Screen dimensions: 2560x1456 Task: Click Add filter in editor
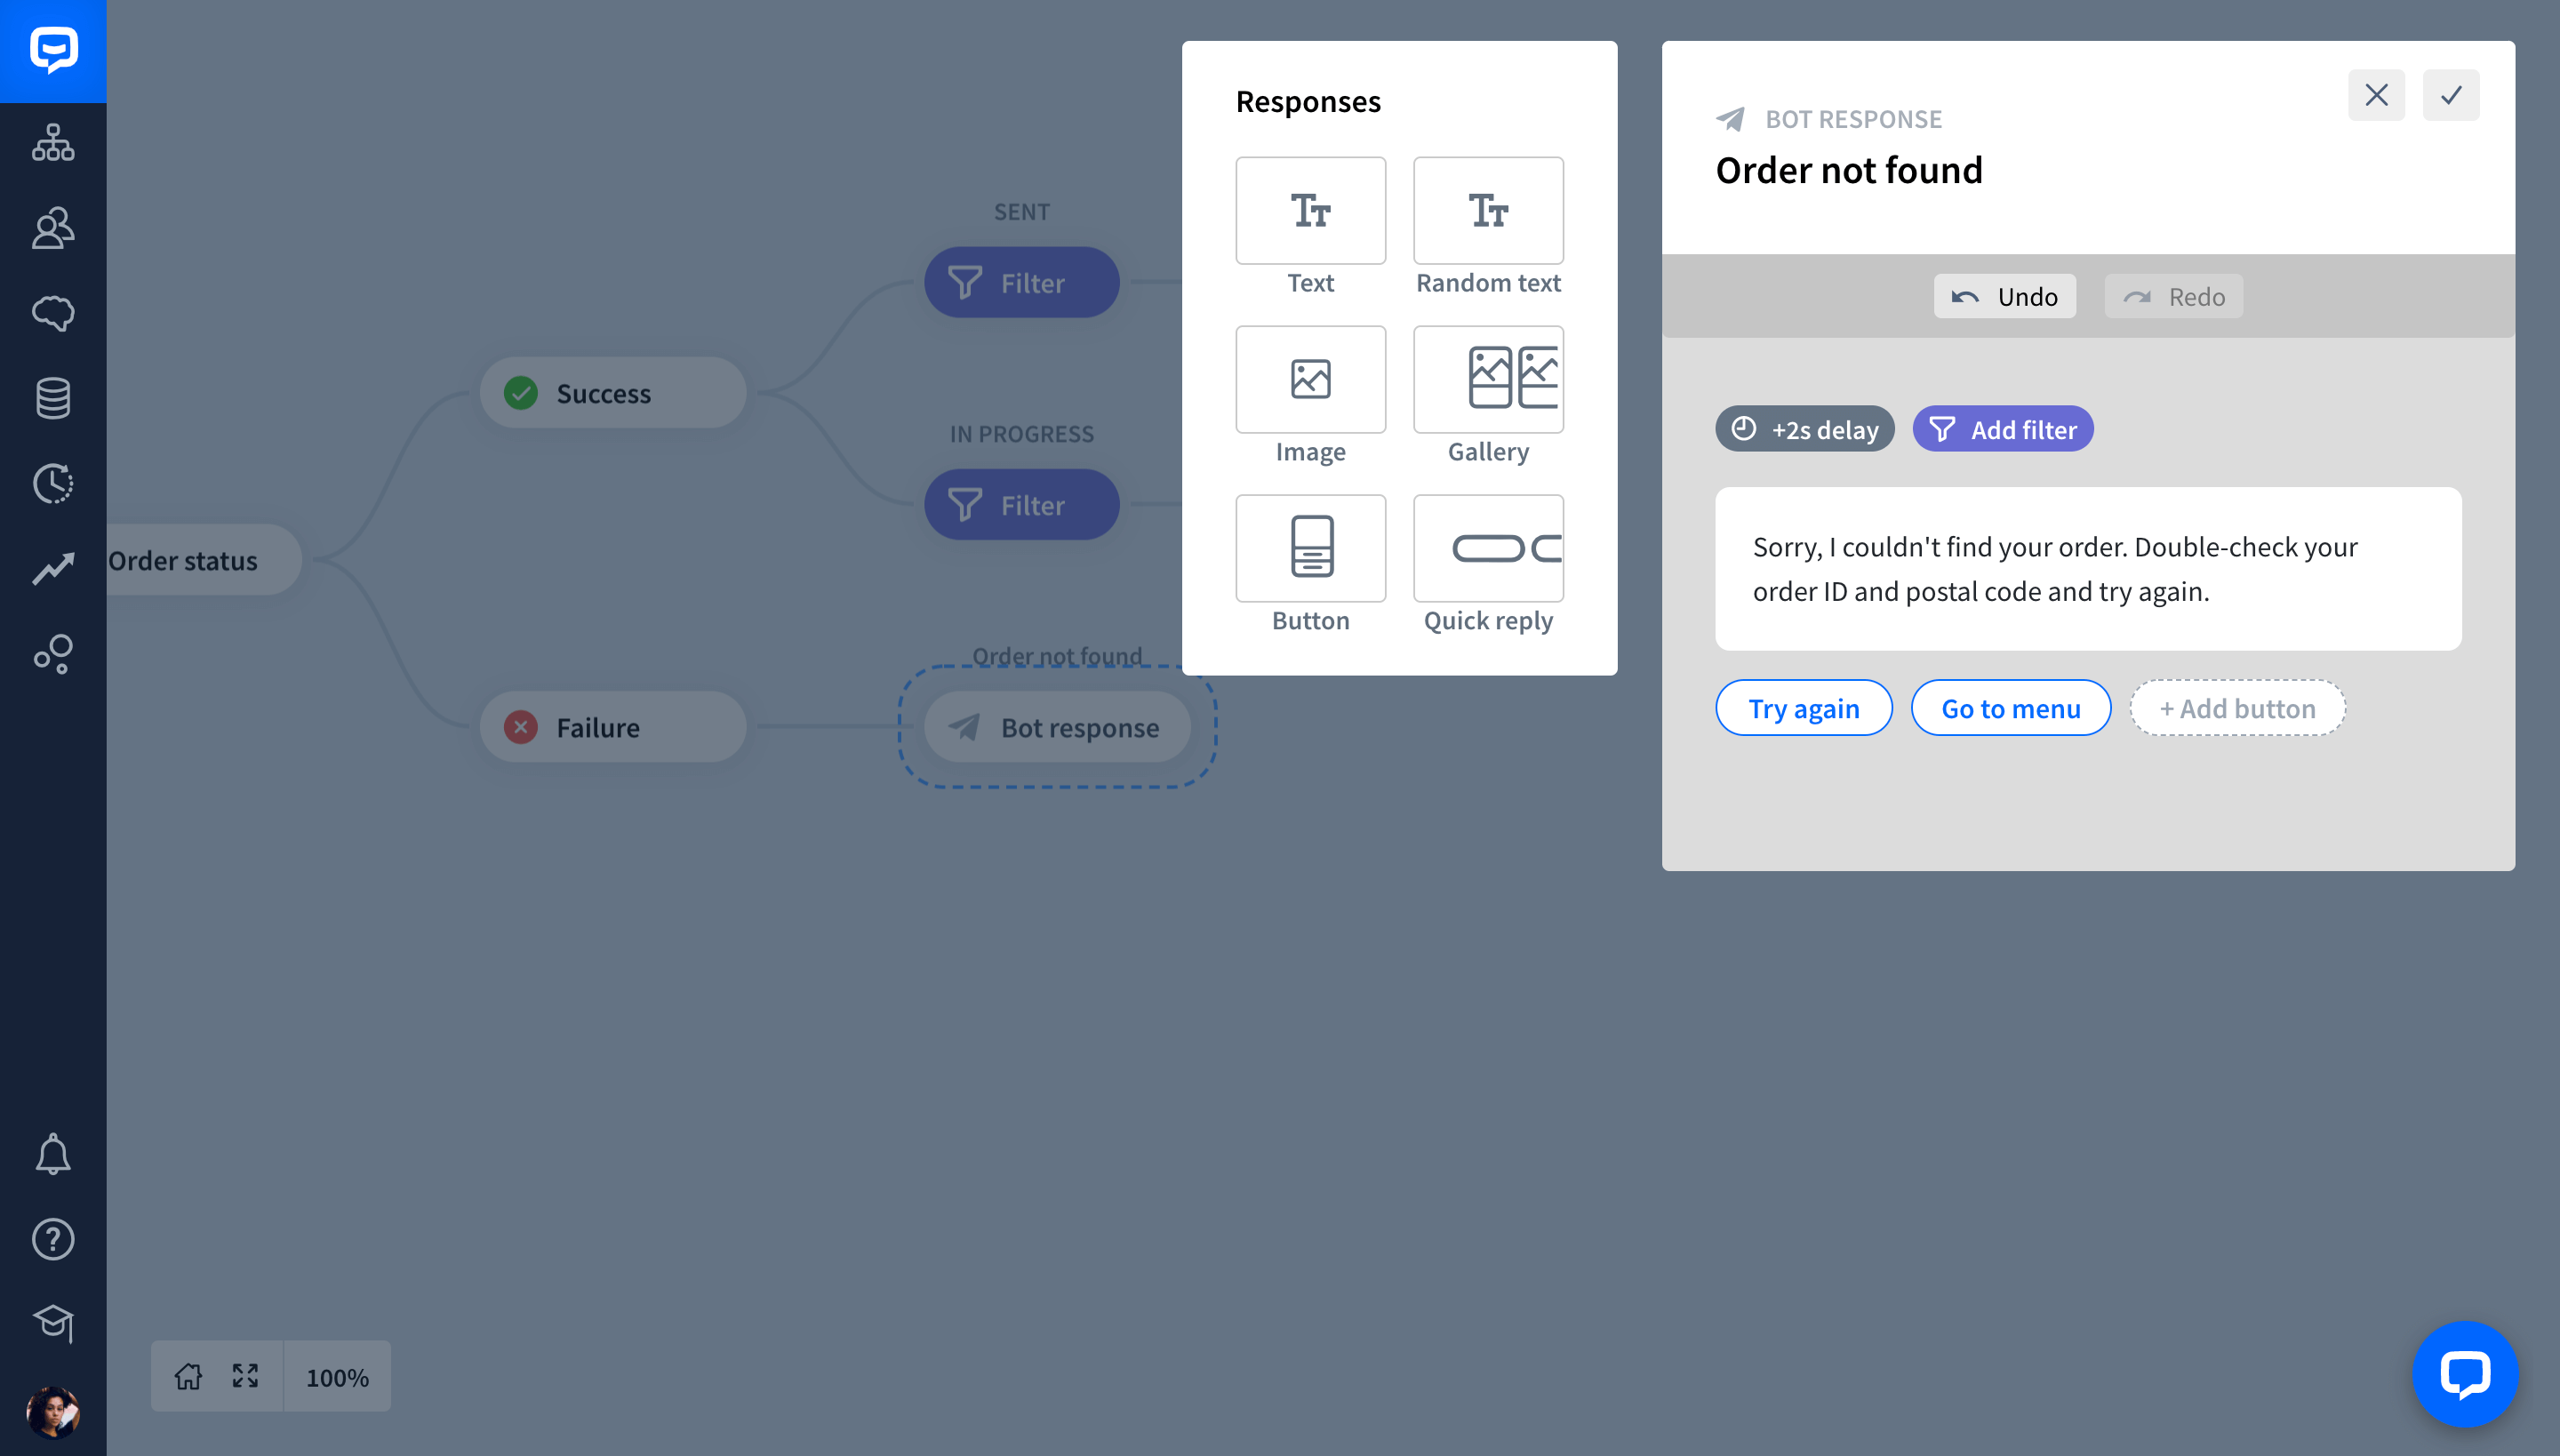(x=2003, y=429)
